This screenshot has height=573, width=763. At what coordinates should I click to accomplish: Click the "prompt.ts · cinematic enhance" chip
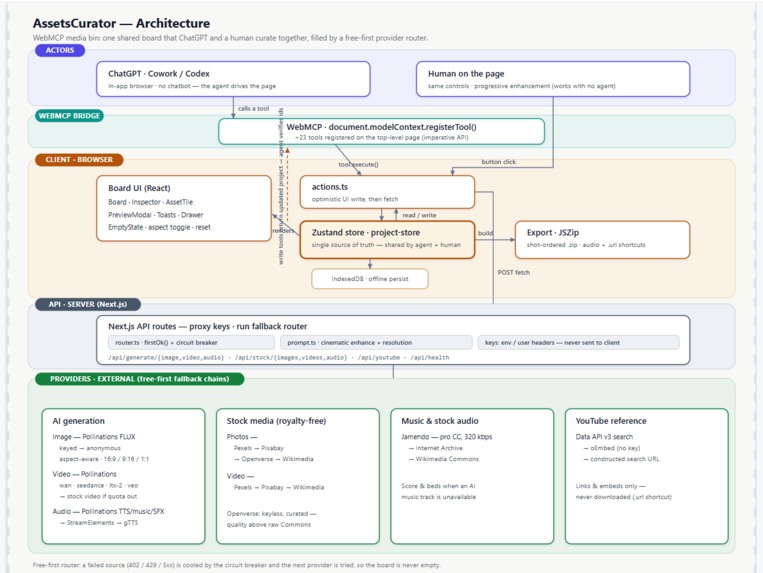pos(376,342)
